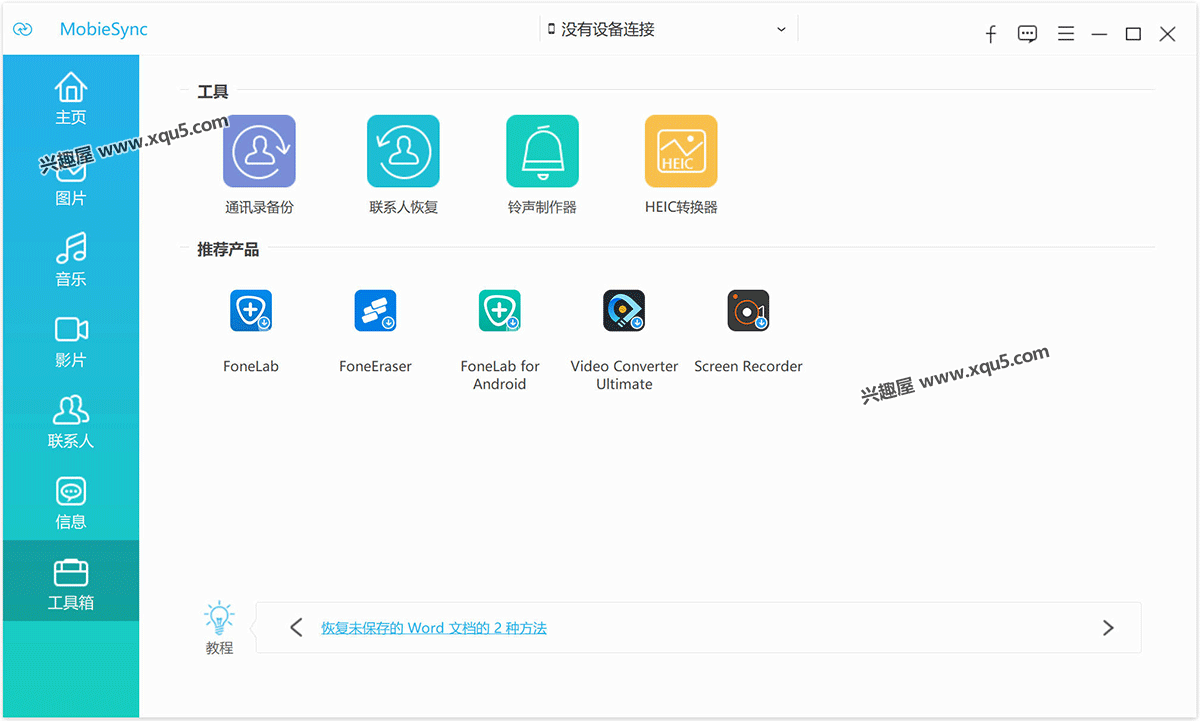Screen dimensions: 1200x721
Task: Open the 图片 photos sidebar tab
Action: click(71, 179)
